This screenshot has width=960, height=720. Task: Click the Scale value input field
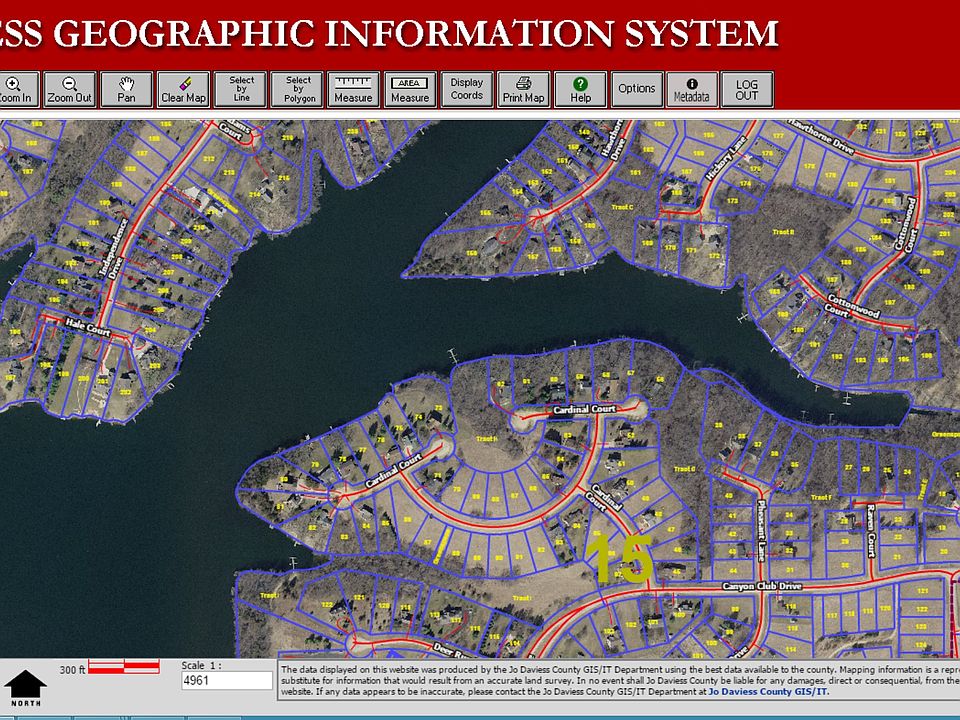coord(227,680)
